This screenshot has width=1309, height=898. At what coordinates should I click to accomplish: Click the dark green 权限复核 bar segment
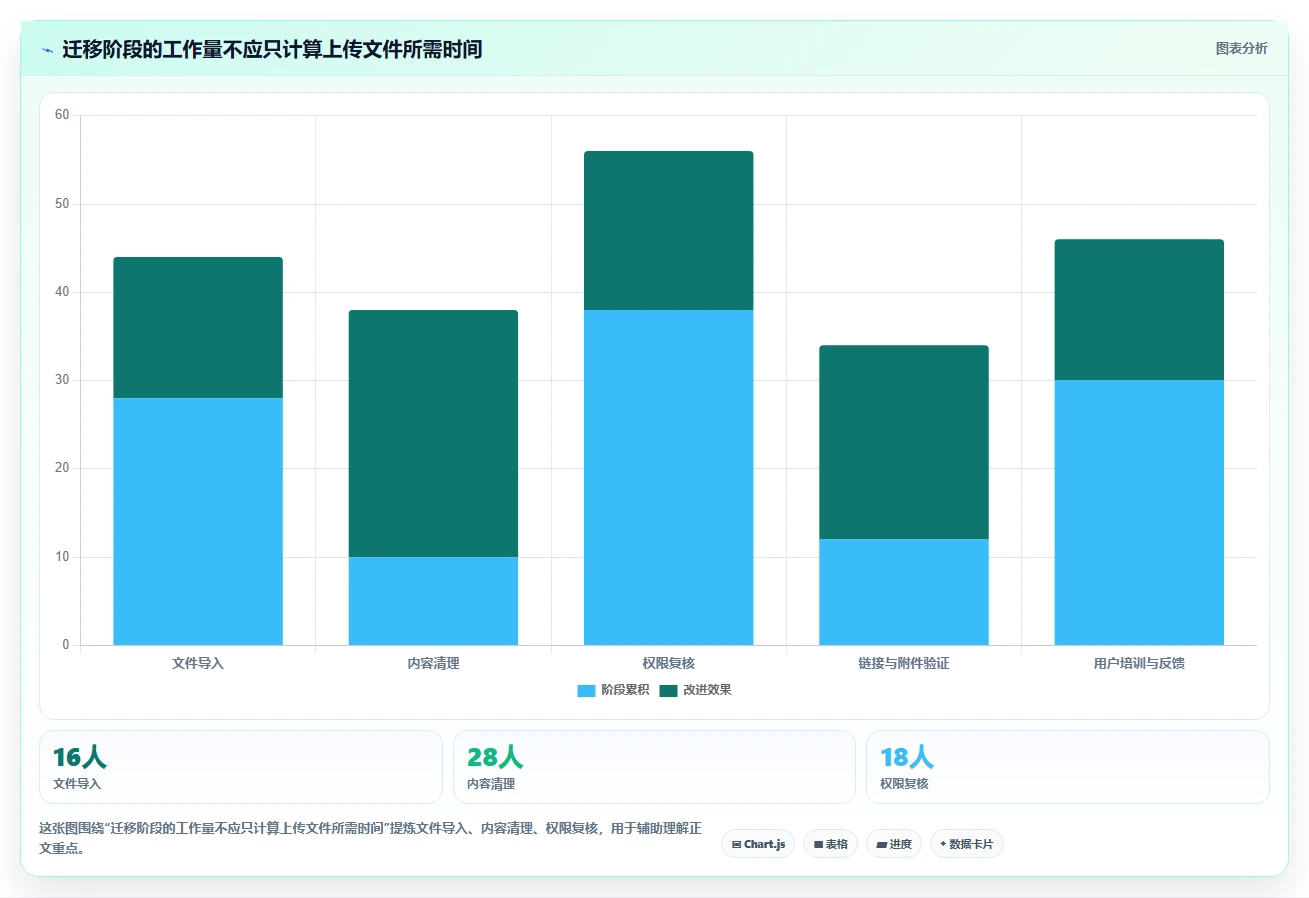click(x=669, y=230)
